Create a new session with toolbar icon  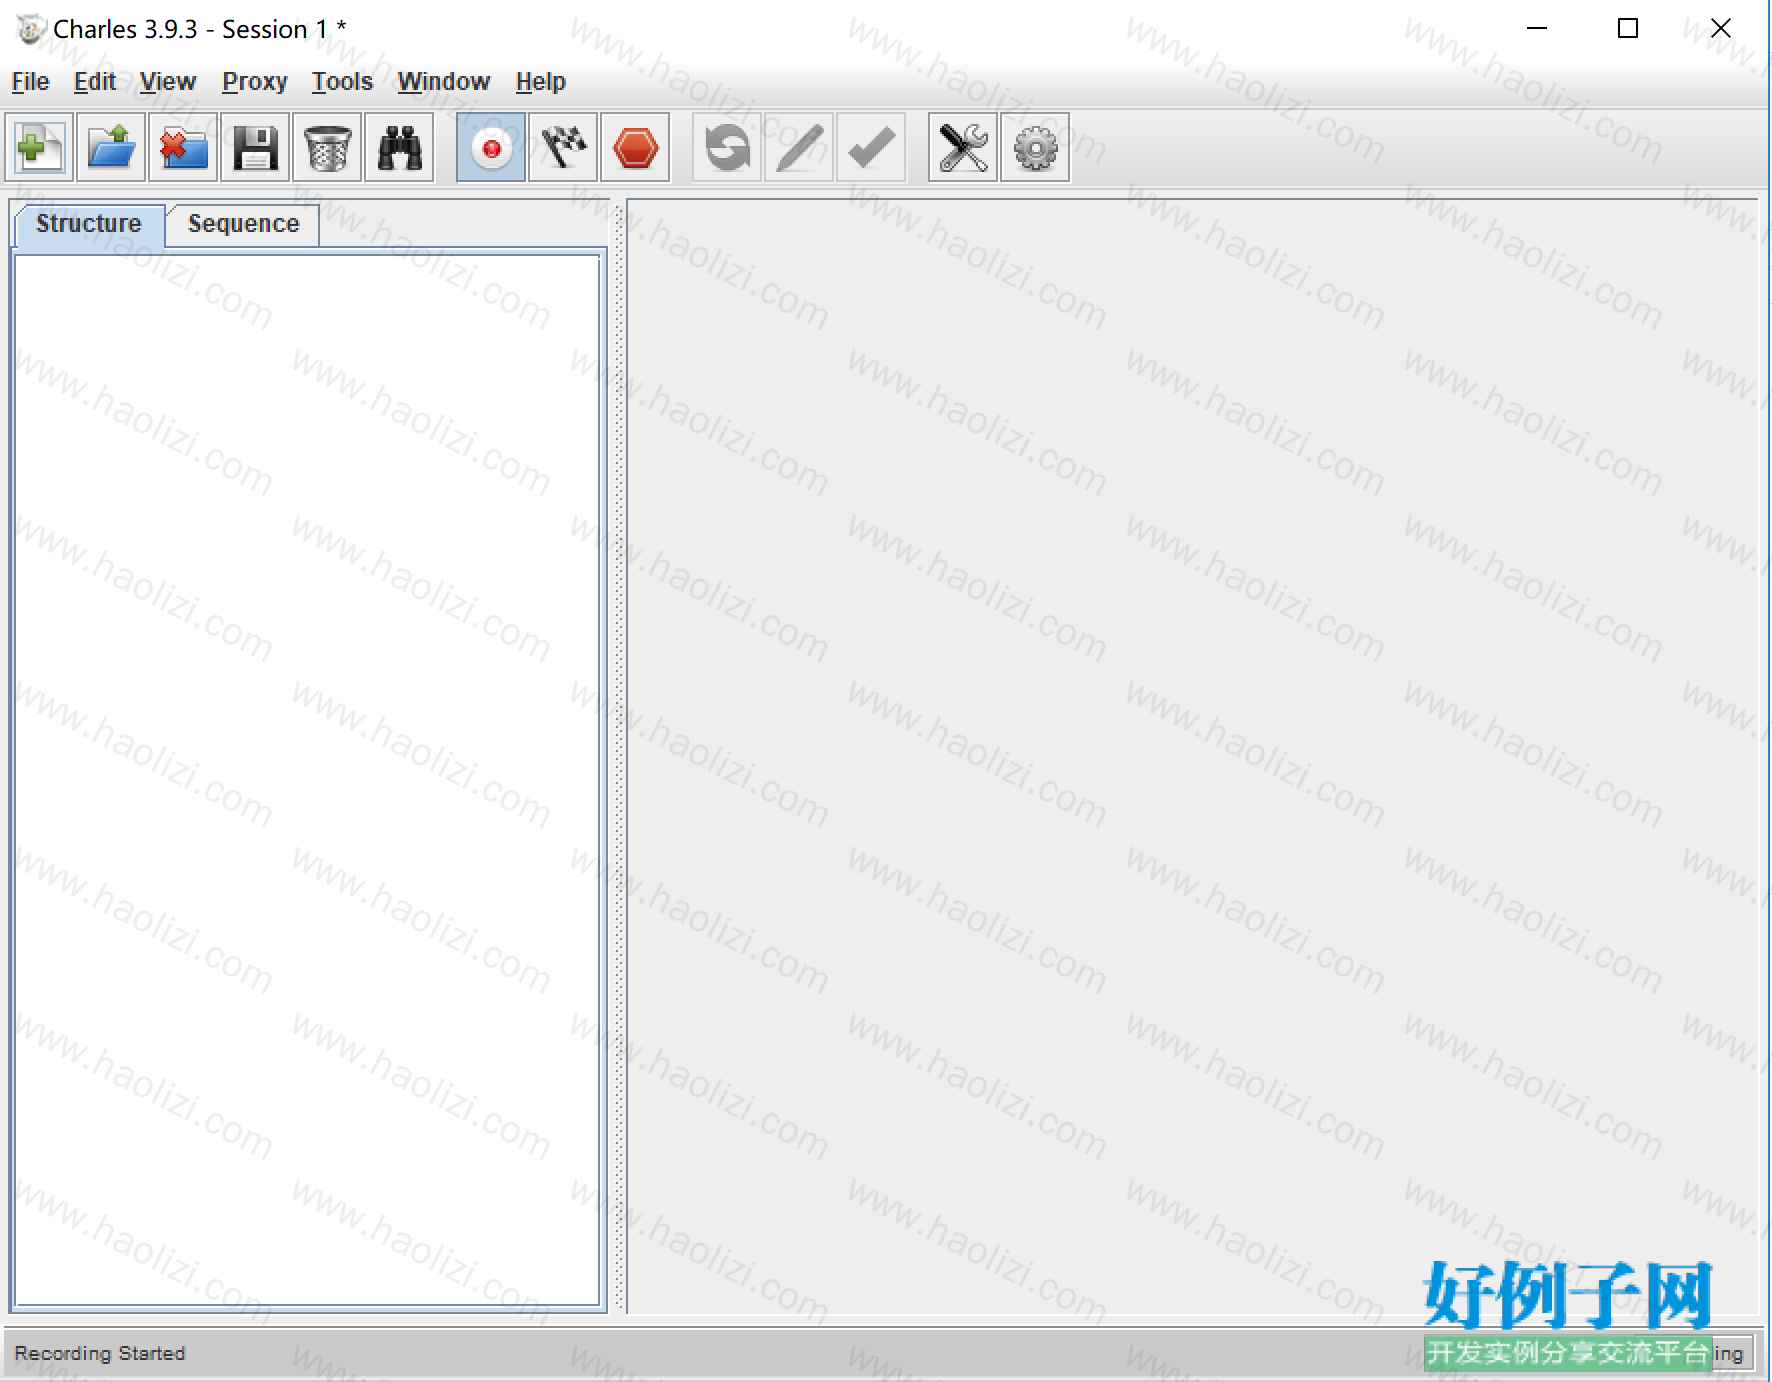(40, 148)
